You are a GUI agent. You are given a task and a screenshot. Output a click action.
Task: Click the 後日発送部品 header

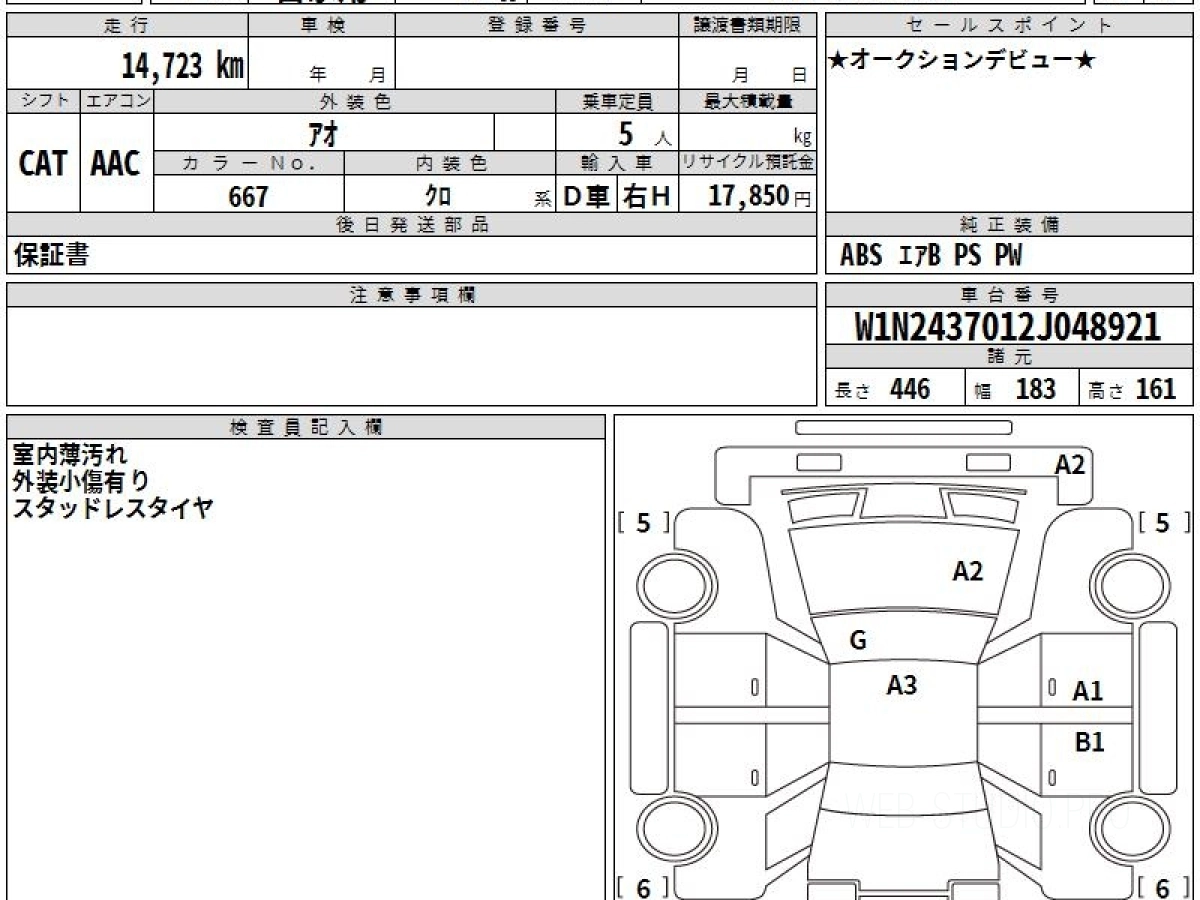(411, 225)
